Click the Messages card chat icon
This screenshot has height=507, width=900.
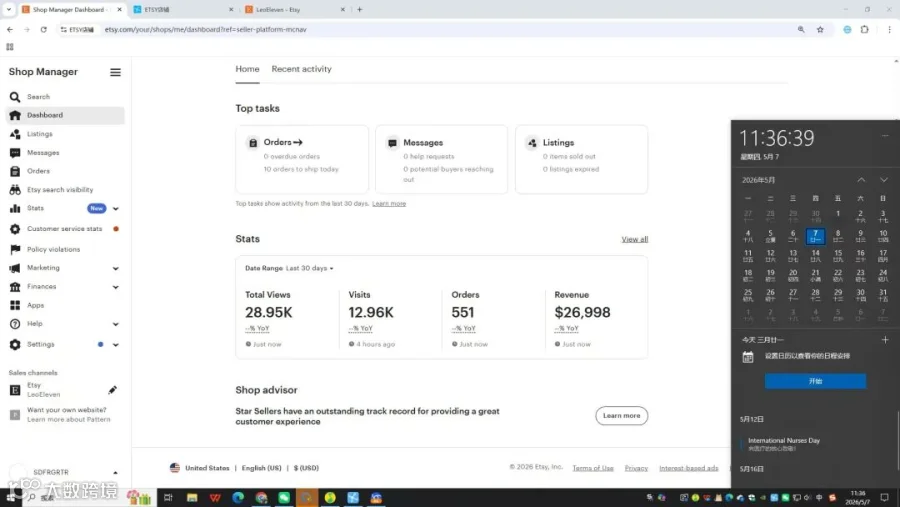tap(392, 143)
